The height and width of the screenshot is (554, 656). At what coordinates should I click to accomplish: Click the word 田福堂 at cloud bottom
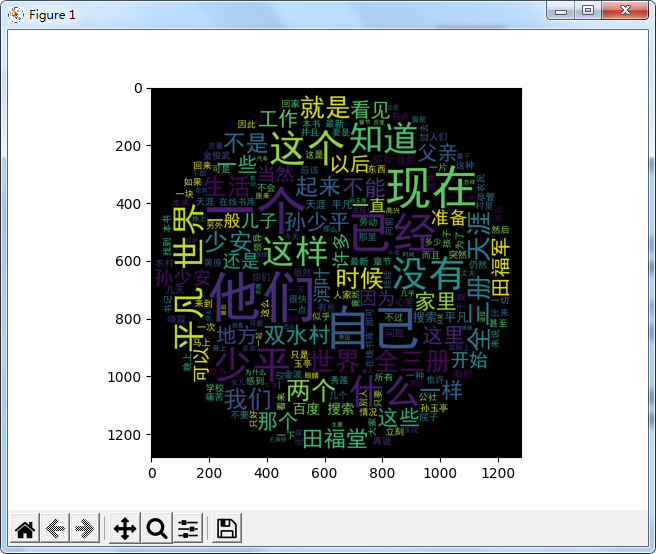point(335,439)
